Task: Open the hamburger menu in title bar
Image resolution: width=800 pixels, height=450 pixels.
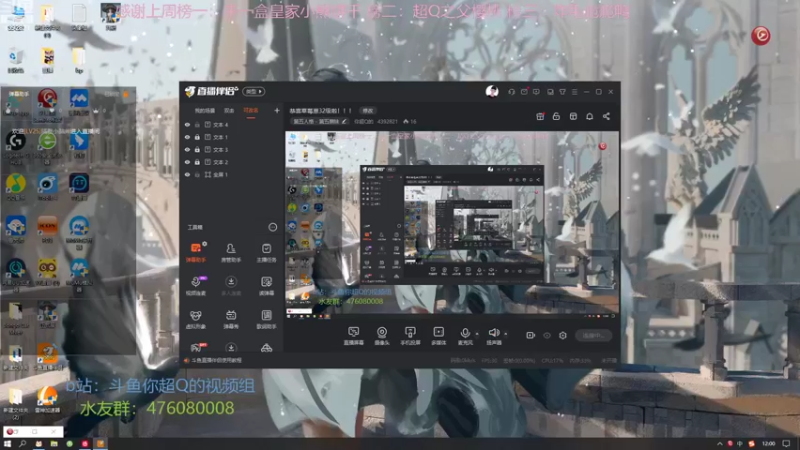Action: pos(574,92)
